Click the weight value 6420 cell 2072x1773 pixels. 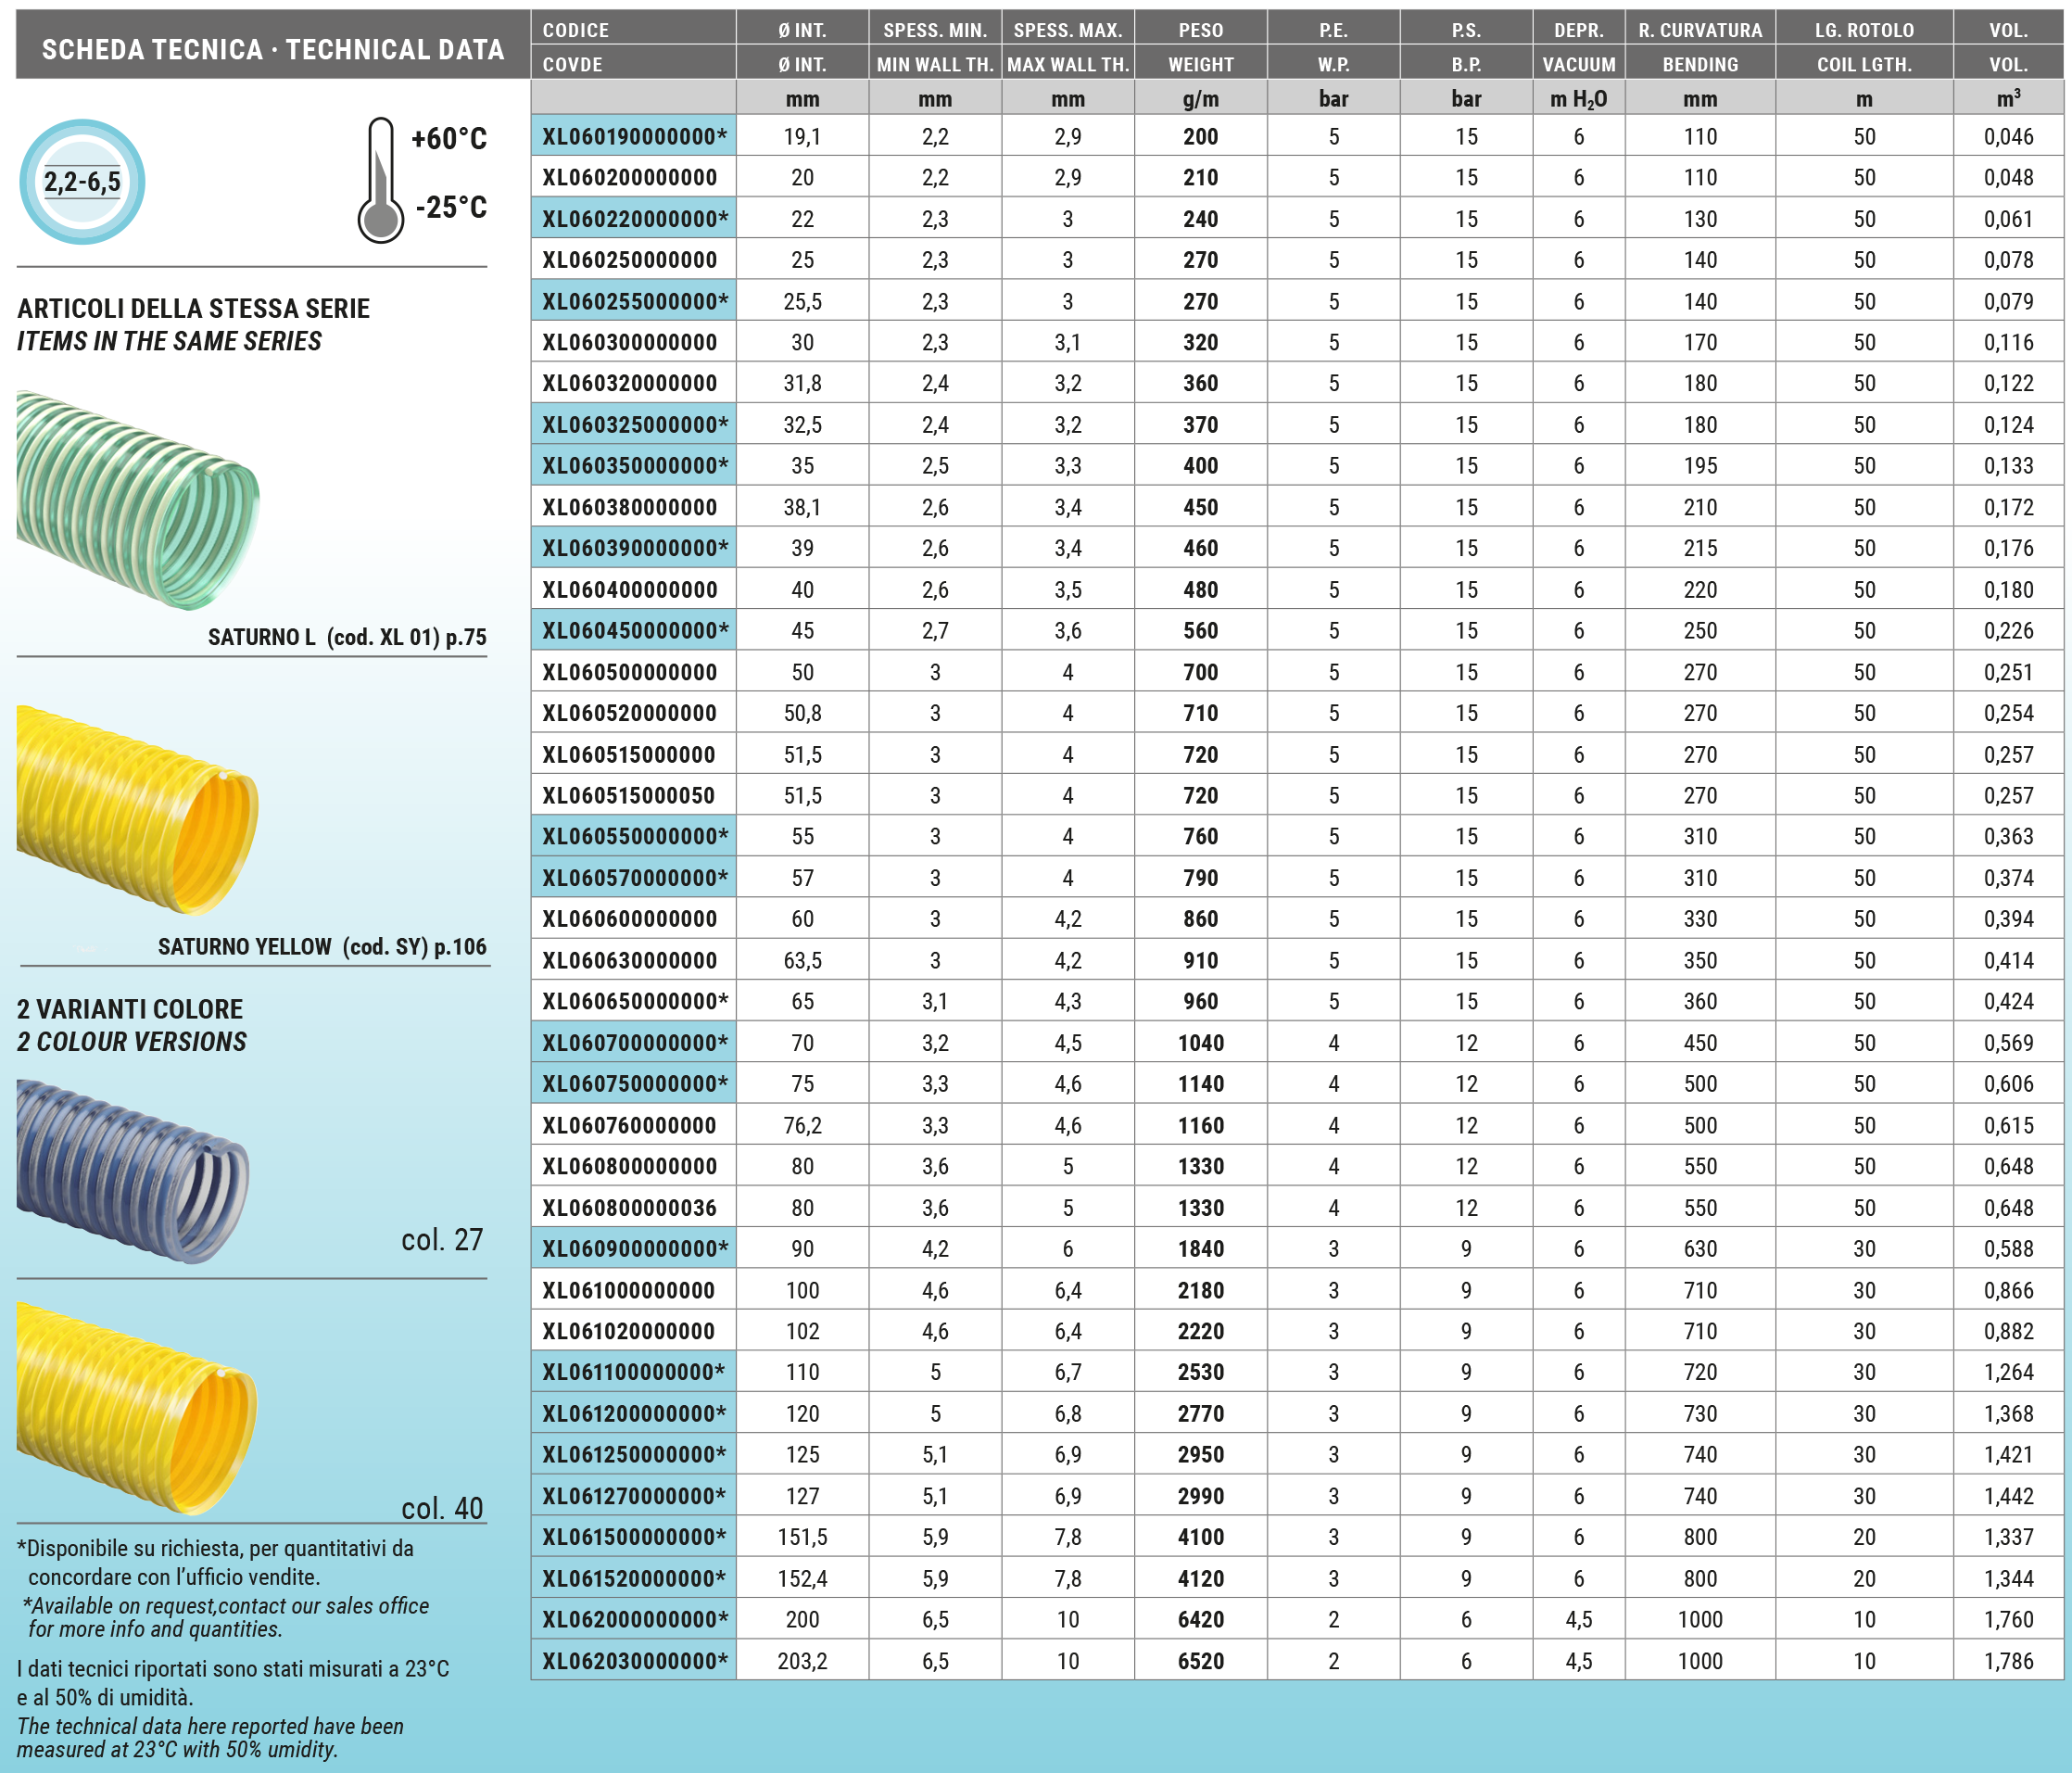(x=1200, y=1619)
